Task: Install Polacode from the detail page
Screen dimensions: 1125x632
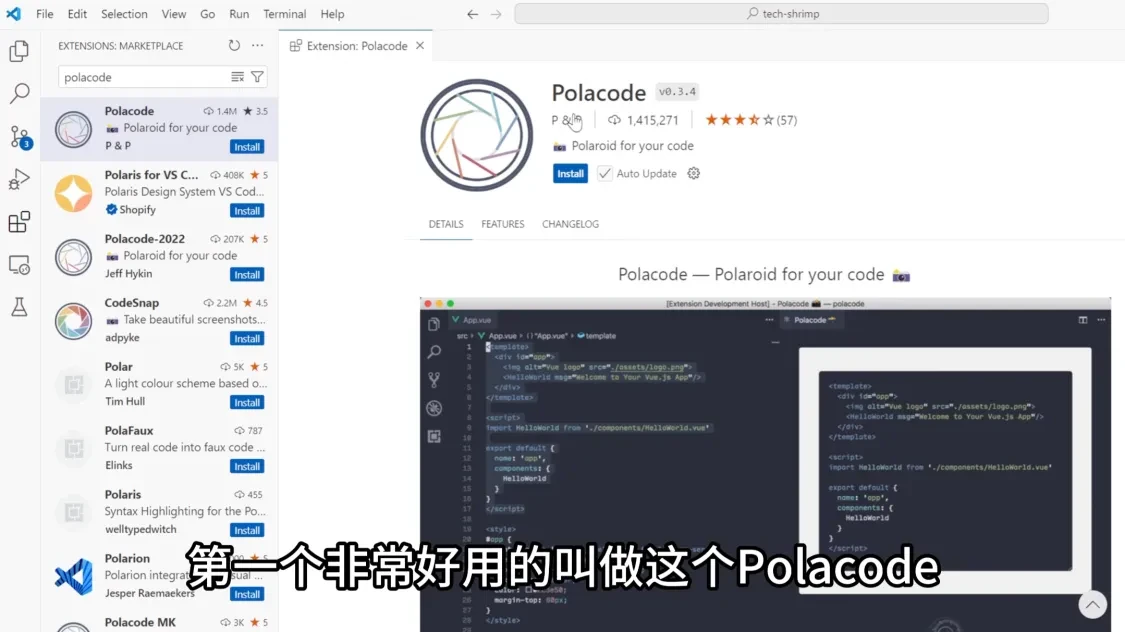Action: [x=570, y=174]
